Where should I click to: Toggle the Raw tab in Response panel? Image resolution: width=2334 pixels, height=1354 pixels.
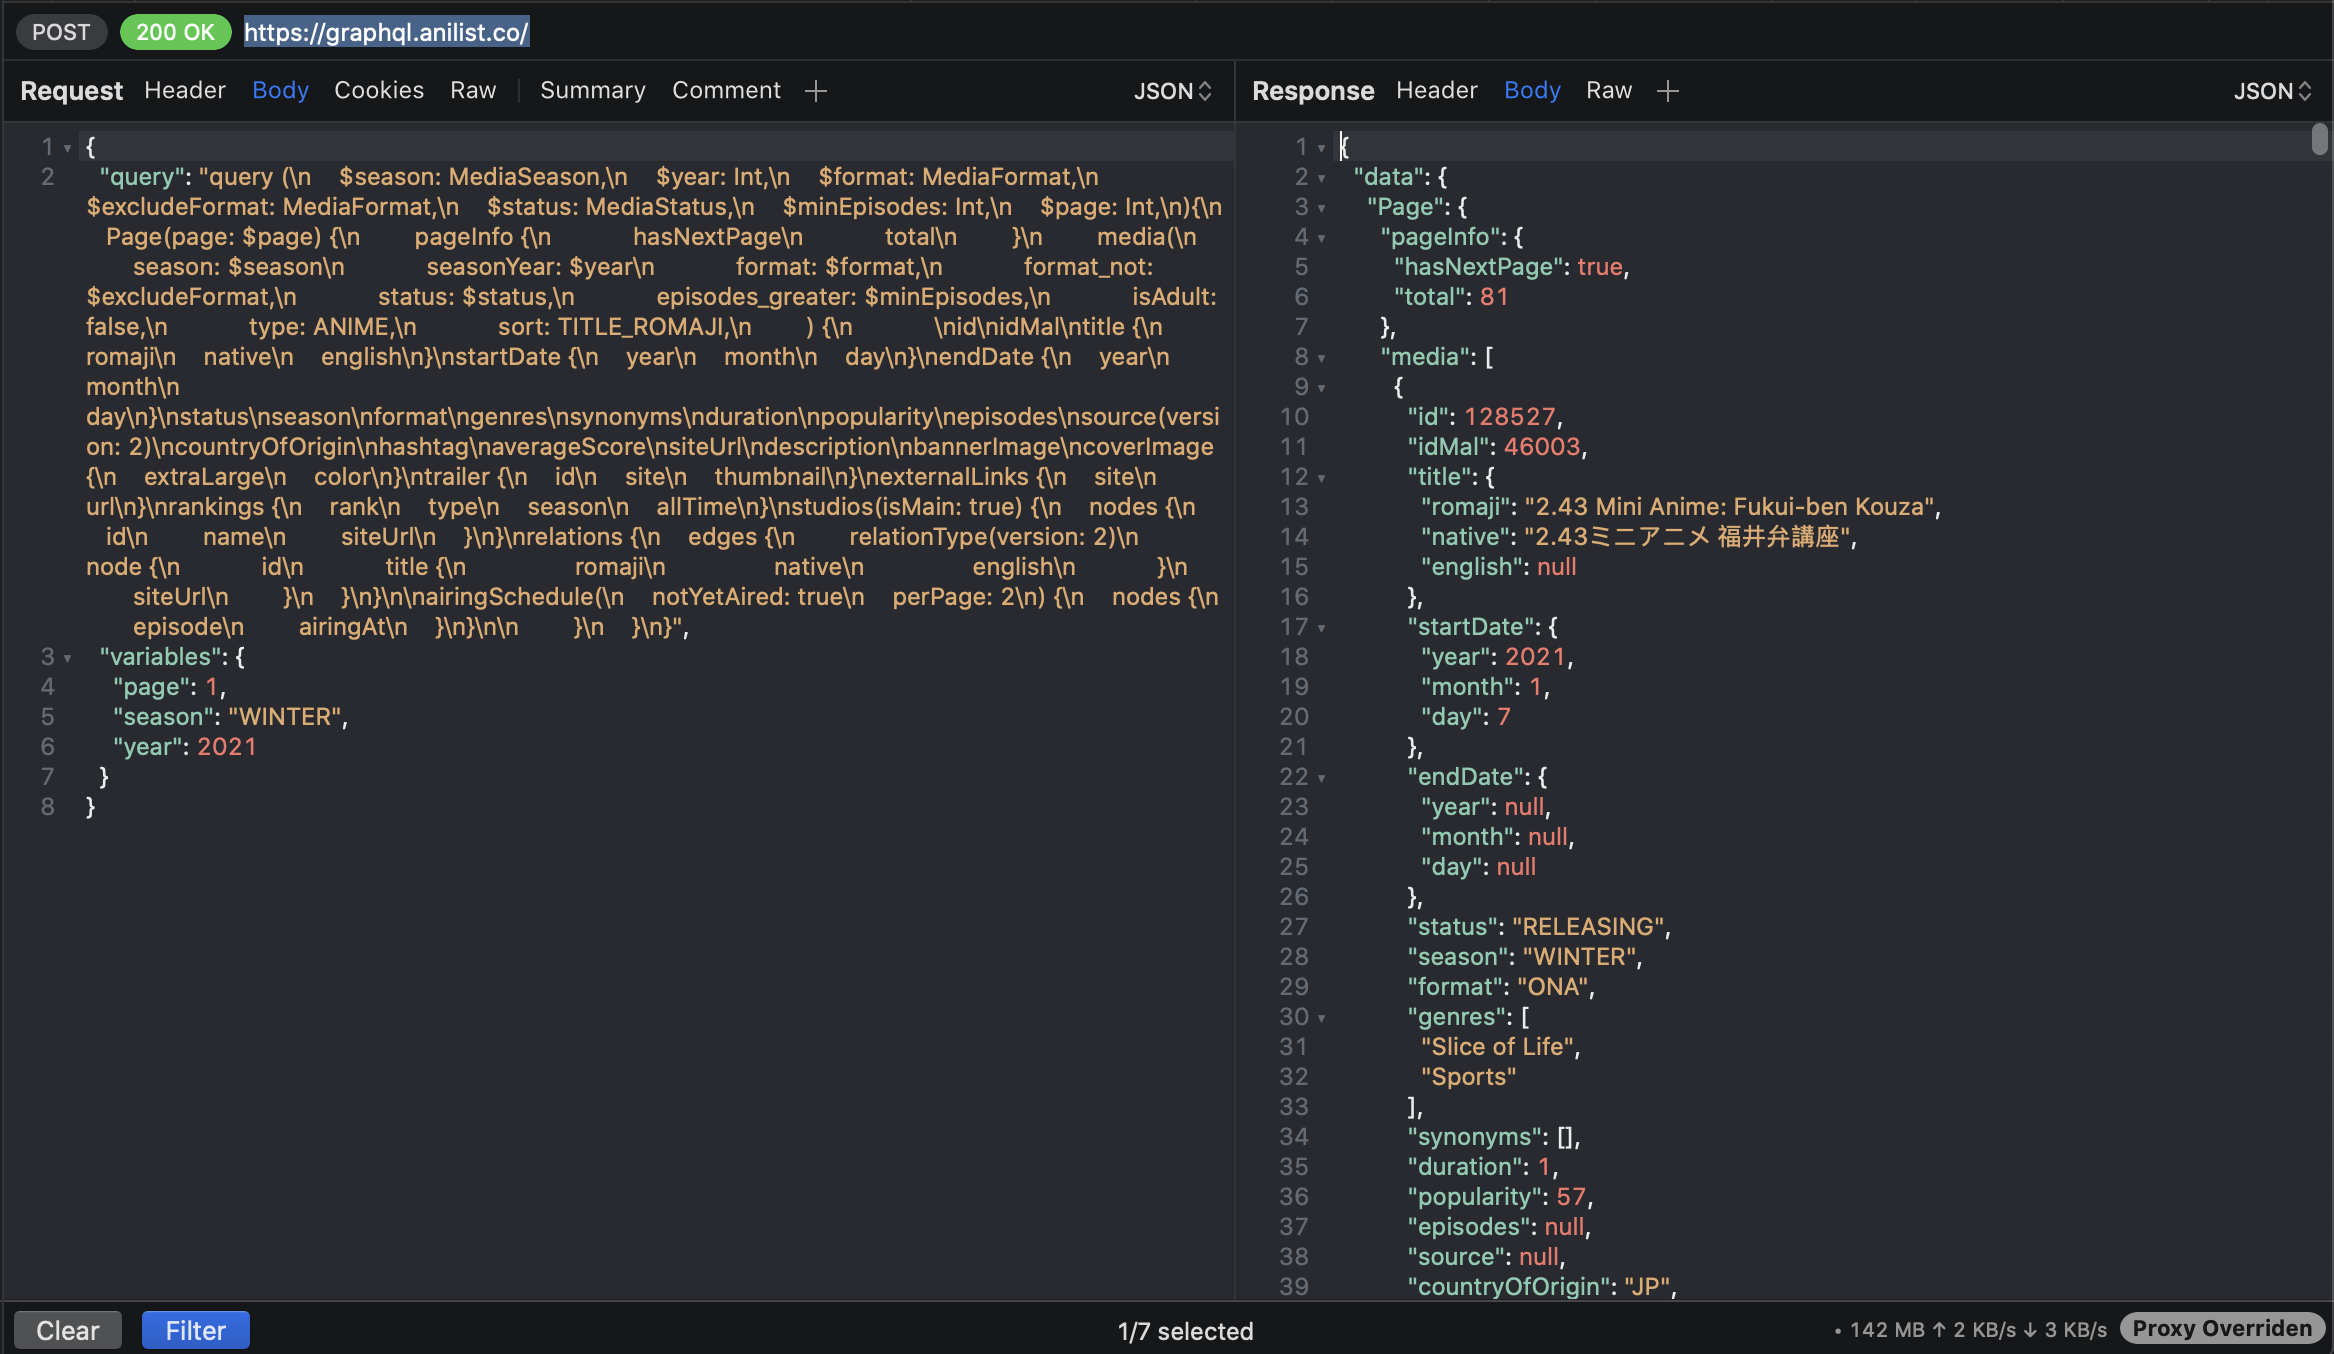pyautogui.click(x=1609, y=90)
